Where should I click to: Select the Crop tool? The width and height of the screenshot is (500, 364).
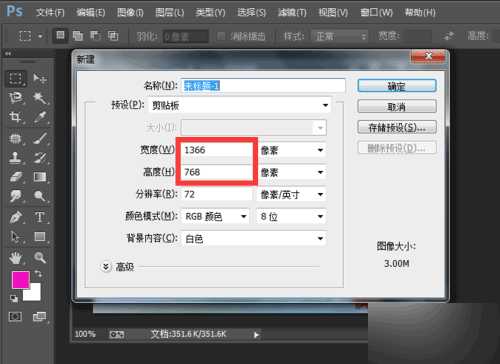click(x=16, y=117)
